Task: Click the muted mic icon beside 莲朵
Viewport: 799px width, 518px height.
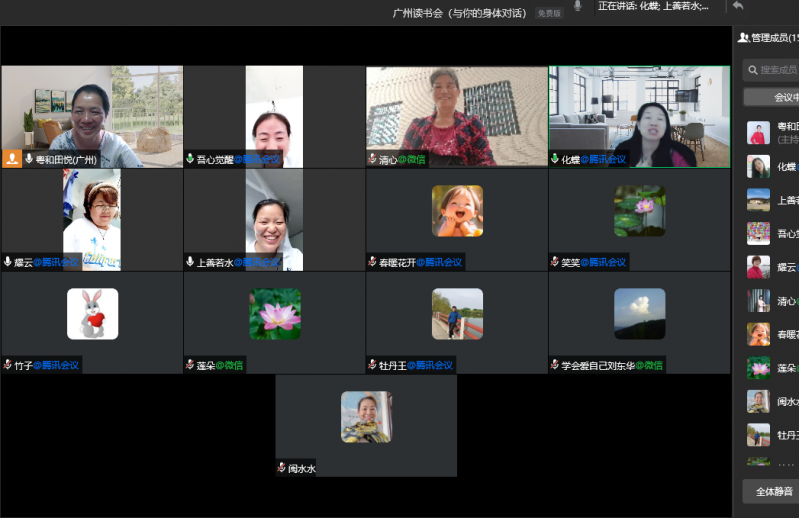Action: coord(190,365)
